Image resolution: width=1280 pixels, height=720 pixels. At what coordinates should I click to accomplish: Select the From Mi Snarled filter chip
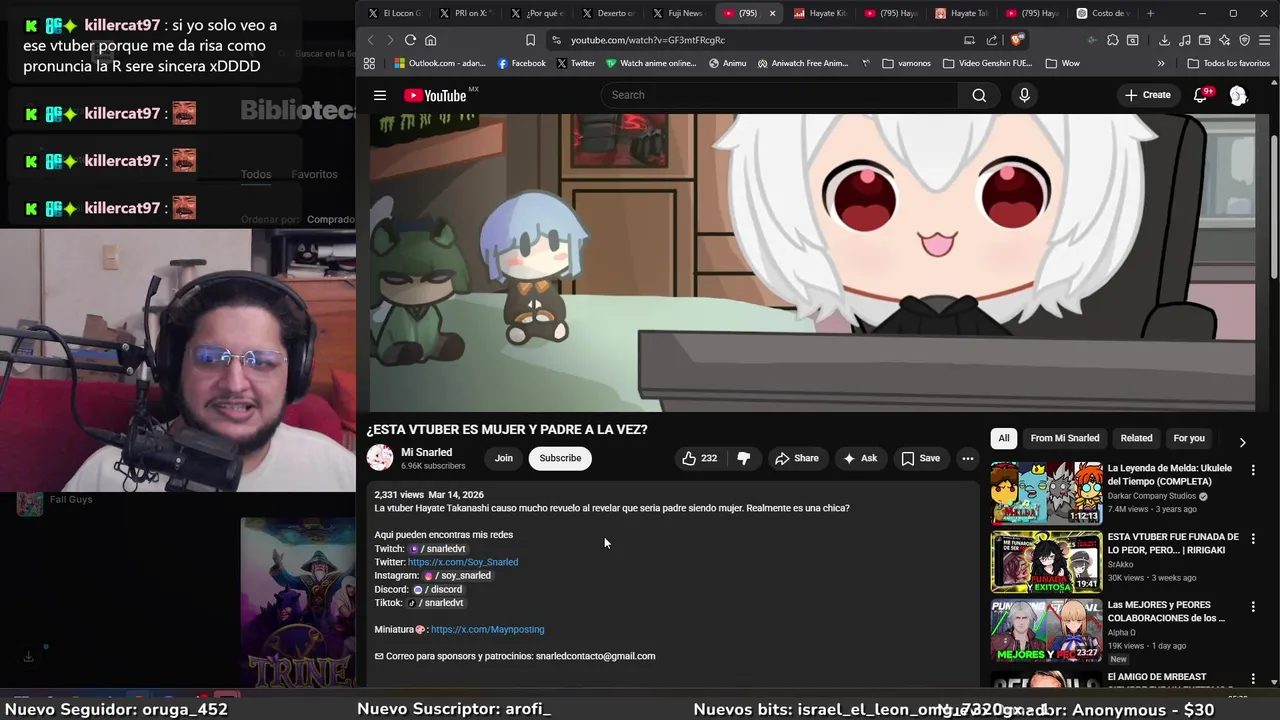pyautogui.click(x=1064, y=438)
